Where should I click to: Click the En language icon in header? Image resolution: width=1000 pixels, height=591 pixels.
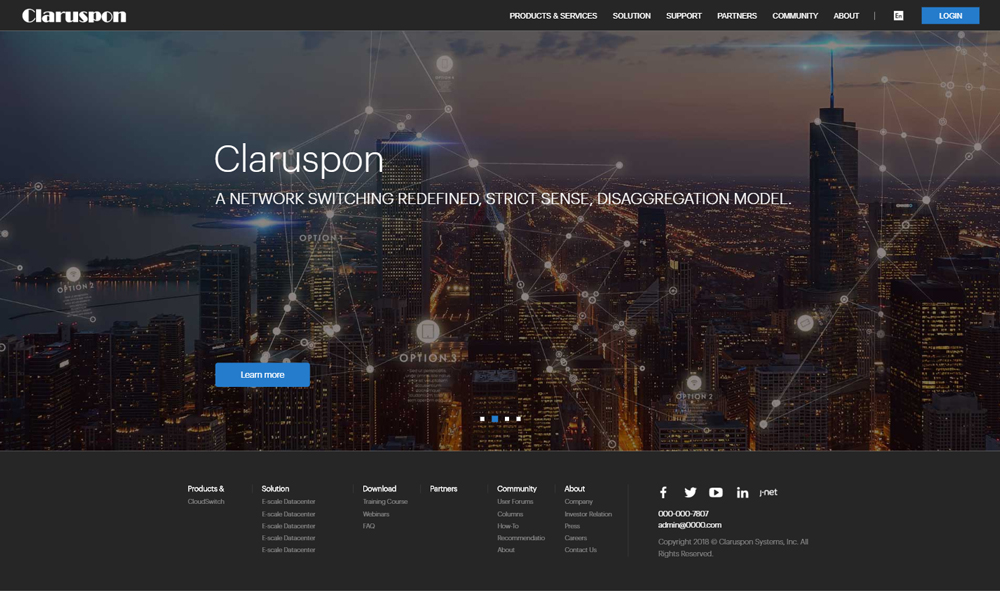pos(898,16)
